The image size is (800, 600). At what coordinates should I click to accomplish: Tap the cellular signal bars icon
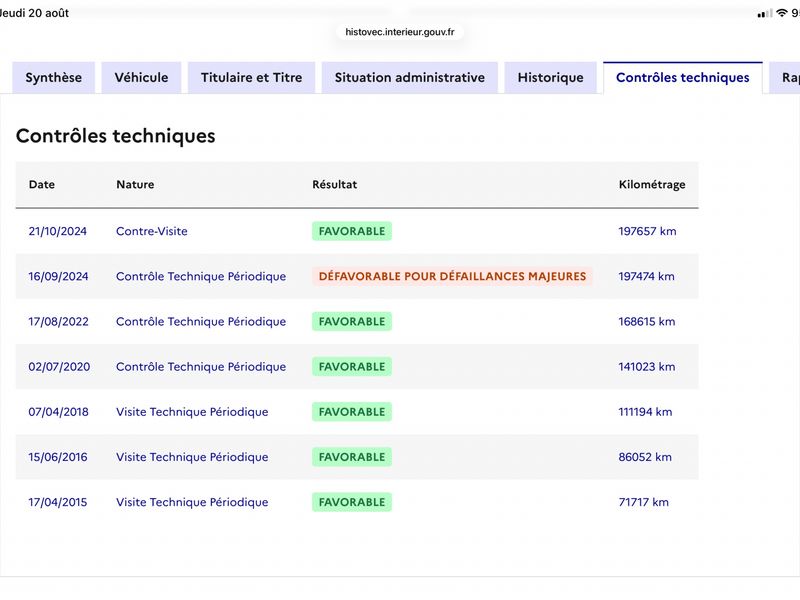(x=765, y=14)
